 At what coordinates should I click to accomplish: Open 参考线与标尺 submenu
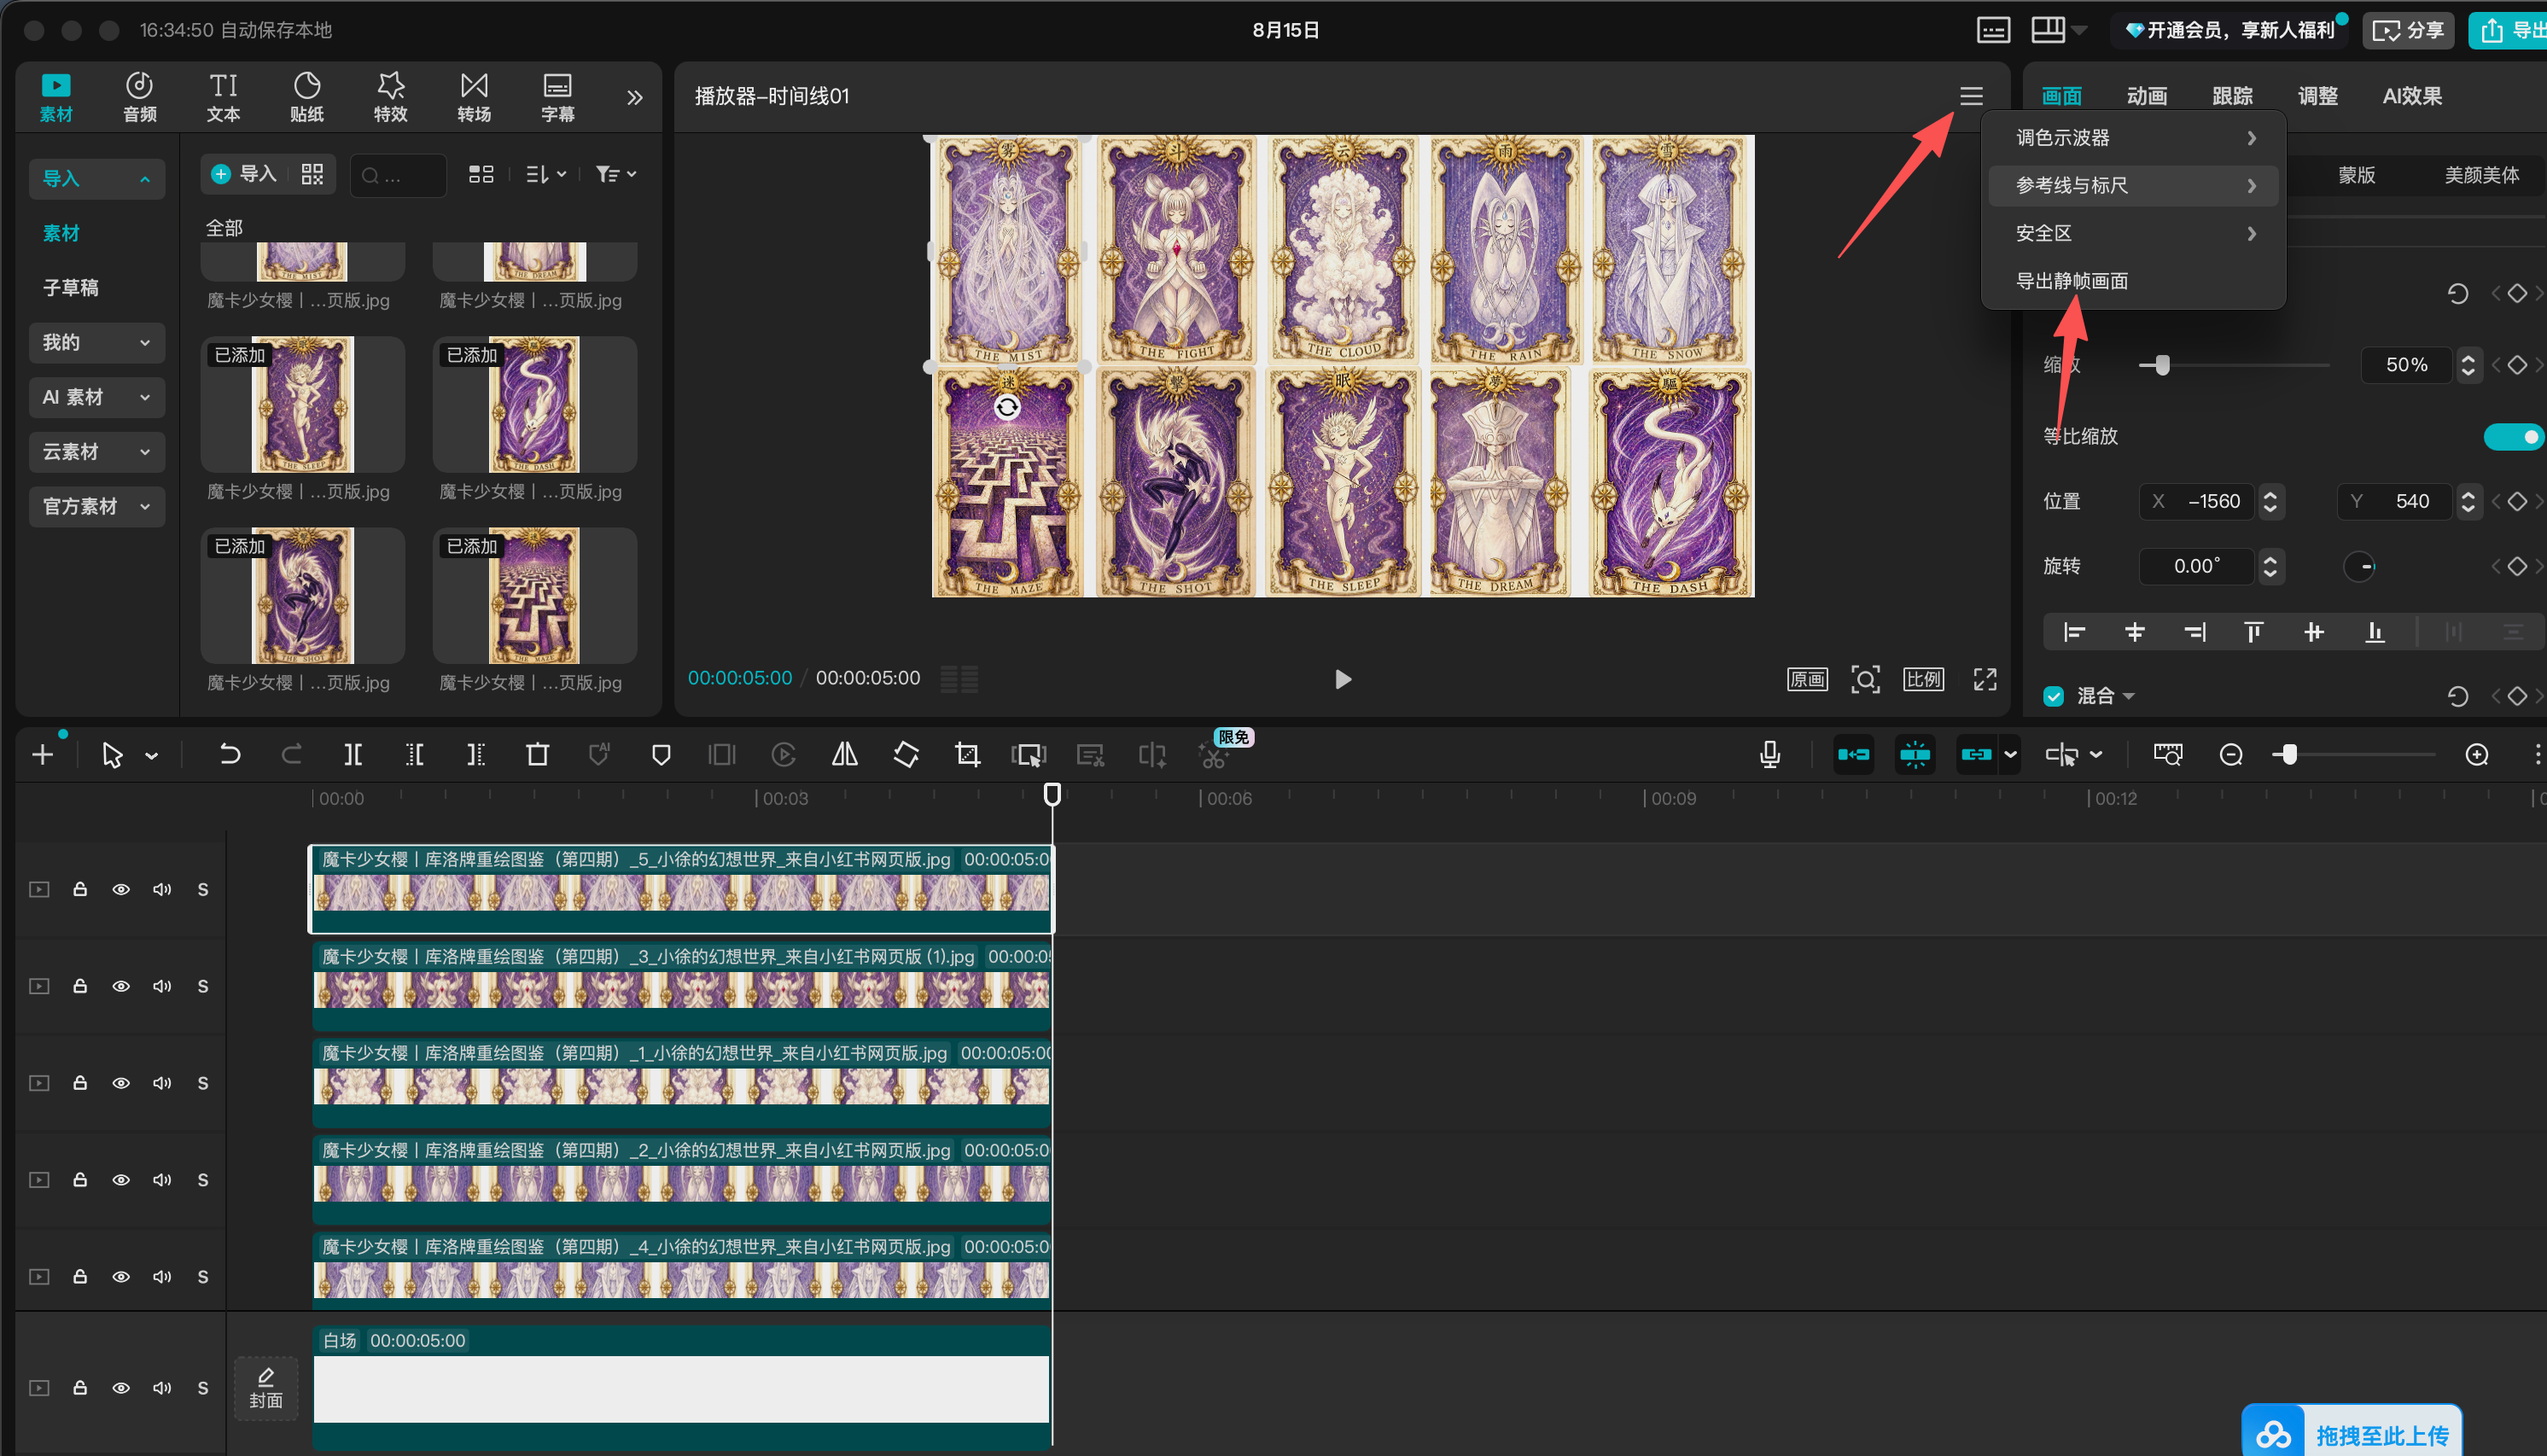coord(2133,185)
